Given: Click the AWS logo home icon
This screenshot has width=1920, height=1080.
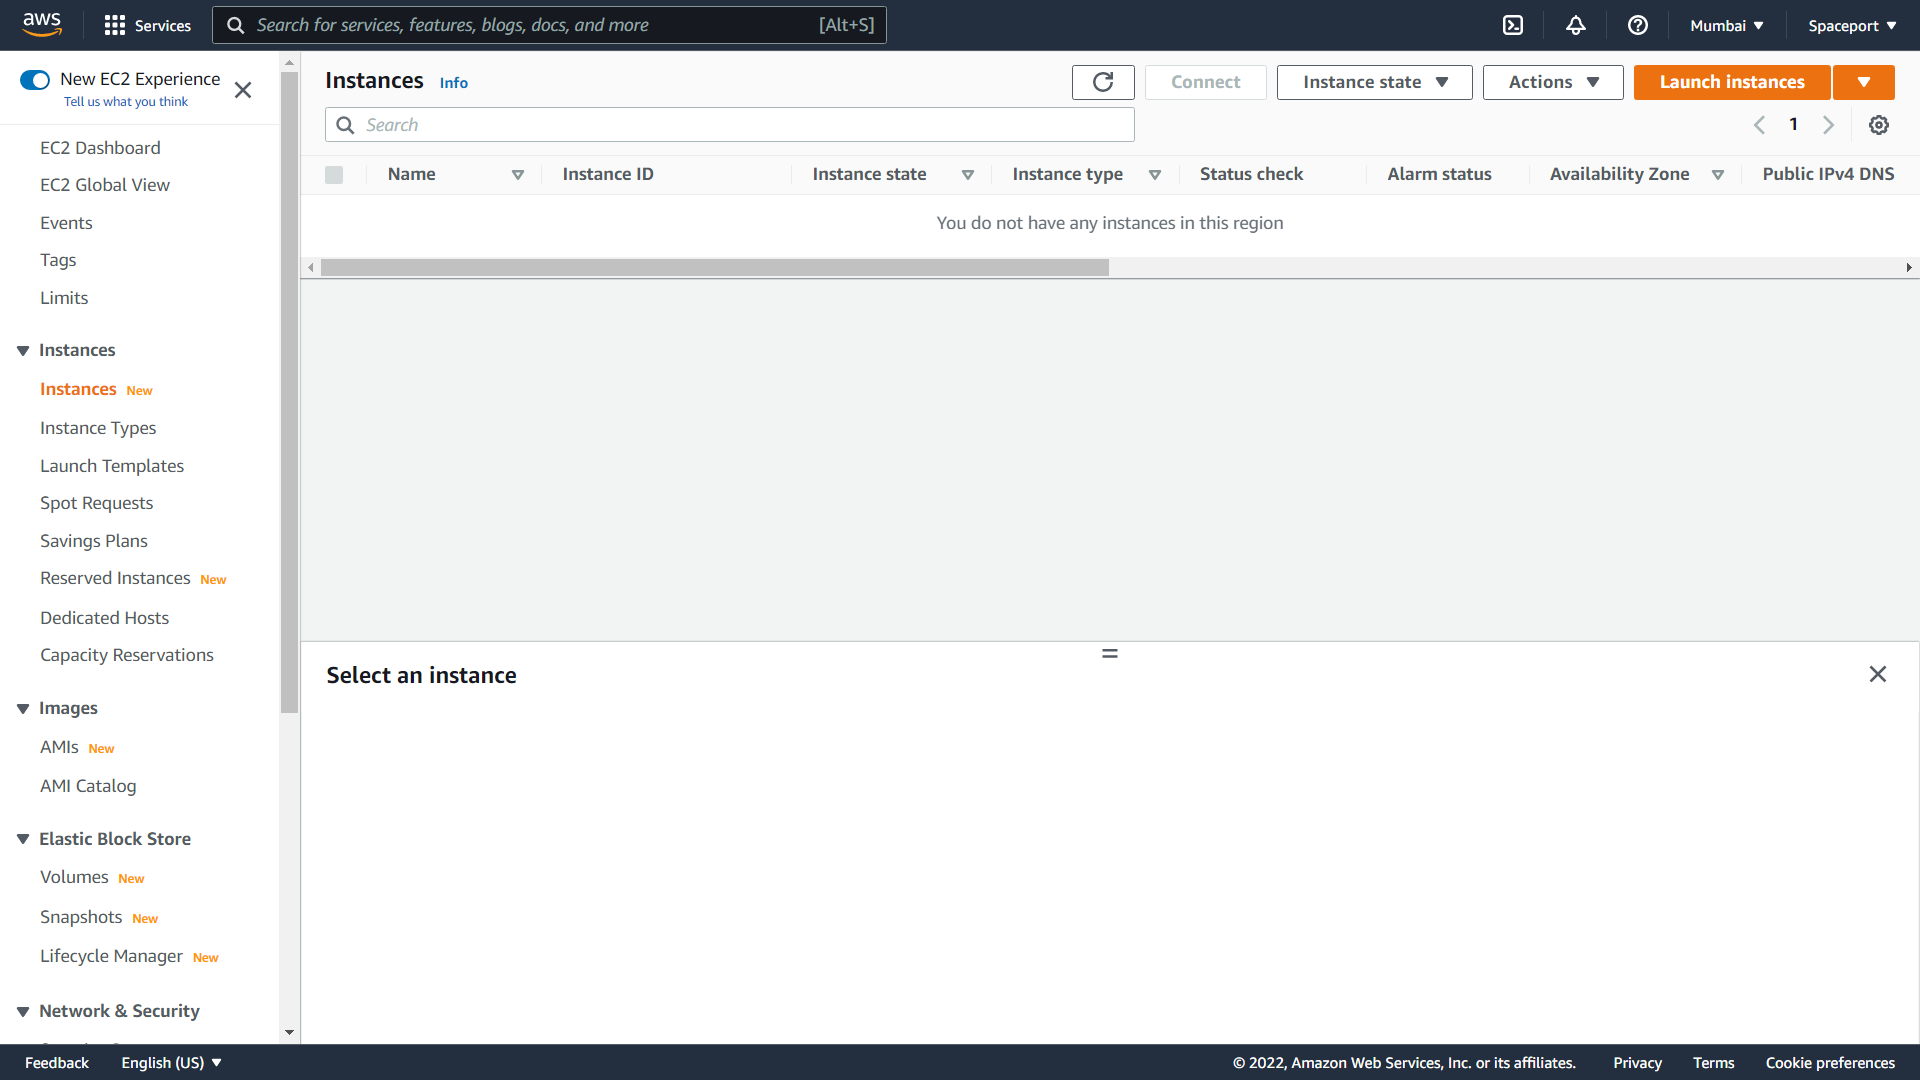Looking at the screenshot, I should [x=42, y=24].
